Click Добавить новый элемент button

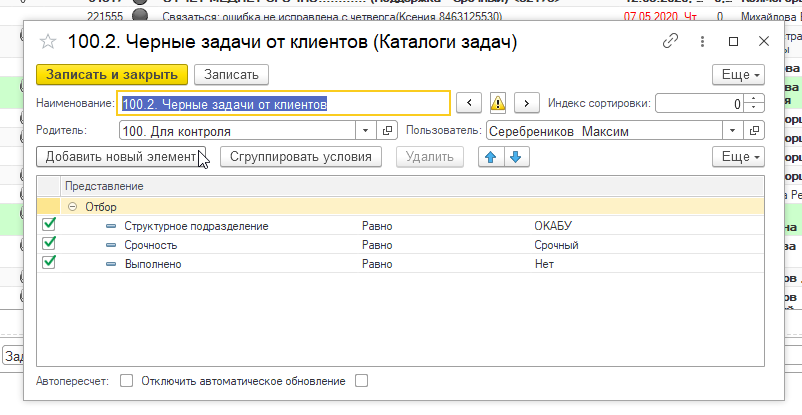pyautogui.click(x=121, y=157)
